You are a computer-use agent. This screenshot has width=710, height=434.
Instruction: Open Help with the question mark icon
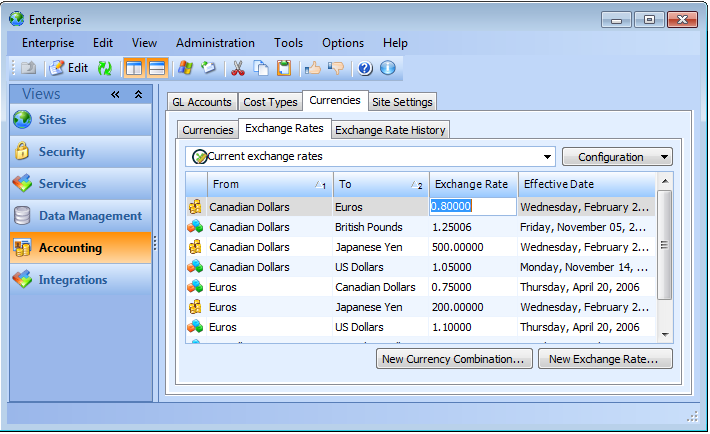365,68
